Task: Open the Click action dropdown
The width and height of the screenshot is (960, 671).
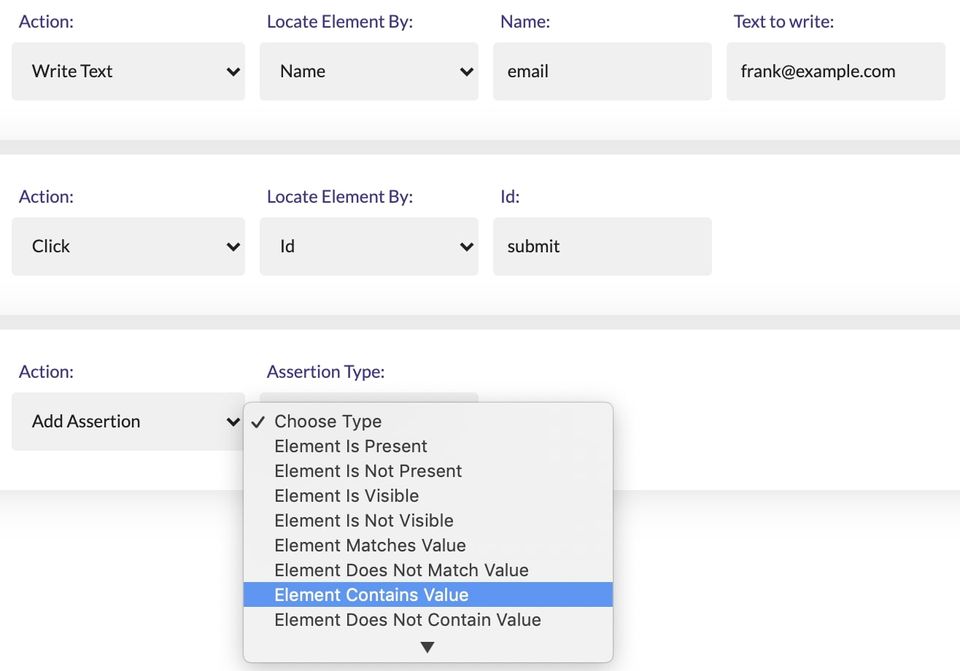Action: click(127, 246)
